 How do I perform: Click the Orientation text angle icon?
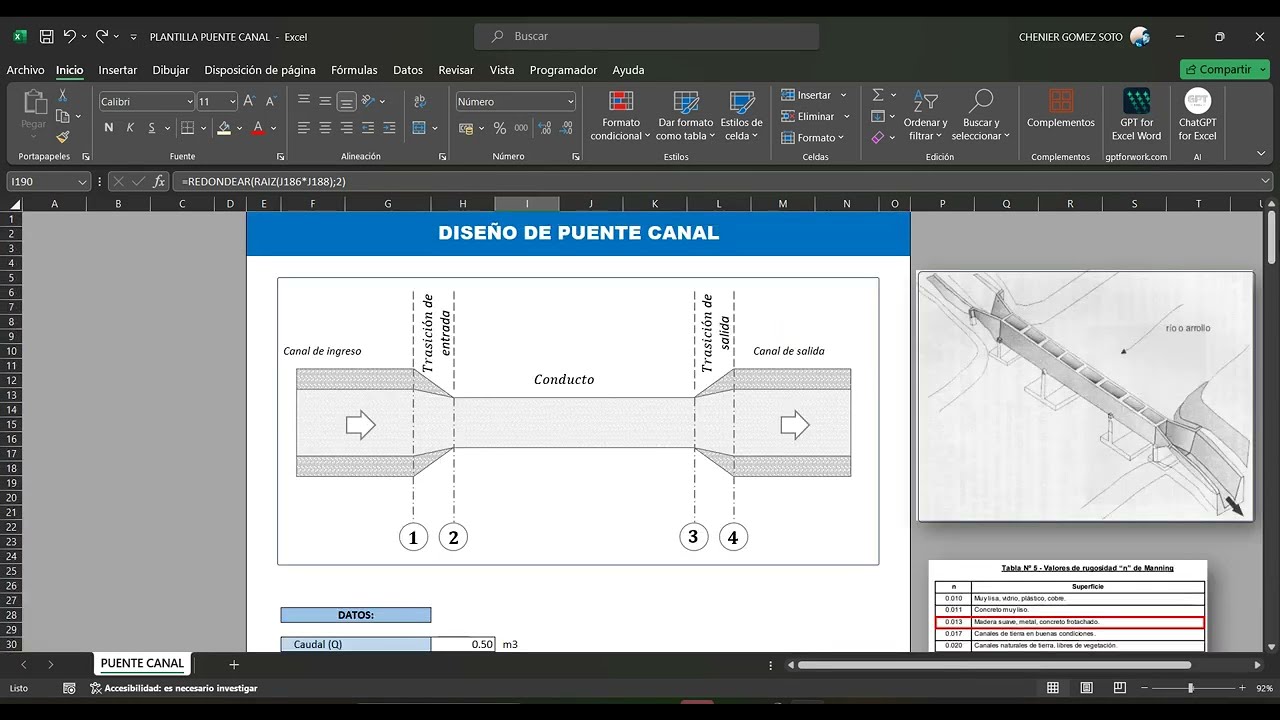pyautogui.click(x=368, y=102)
